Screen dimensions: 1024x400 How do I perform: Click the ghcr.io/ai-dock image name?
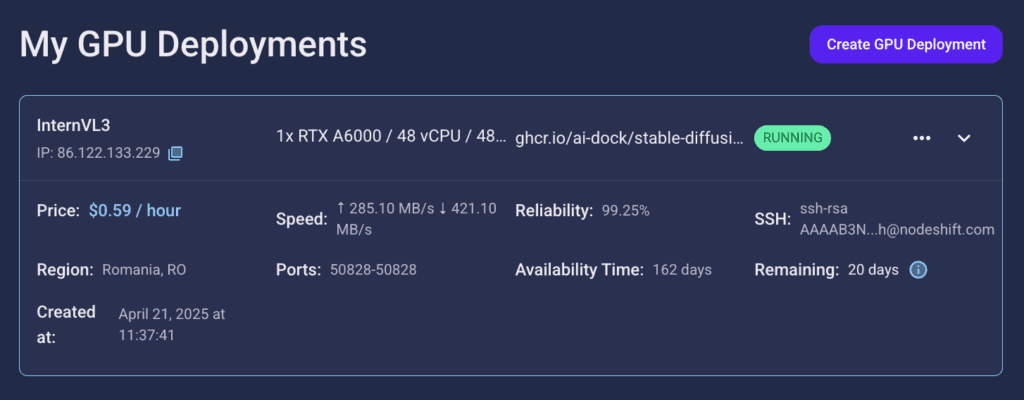click(x=629, y=138)
